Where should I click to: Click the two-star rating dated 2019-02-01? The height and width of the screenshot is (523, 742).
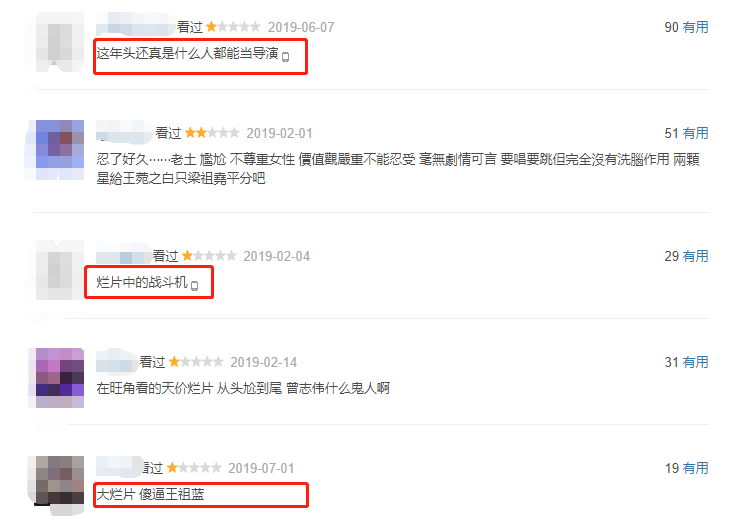click(x=212, y=133)
